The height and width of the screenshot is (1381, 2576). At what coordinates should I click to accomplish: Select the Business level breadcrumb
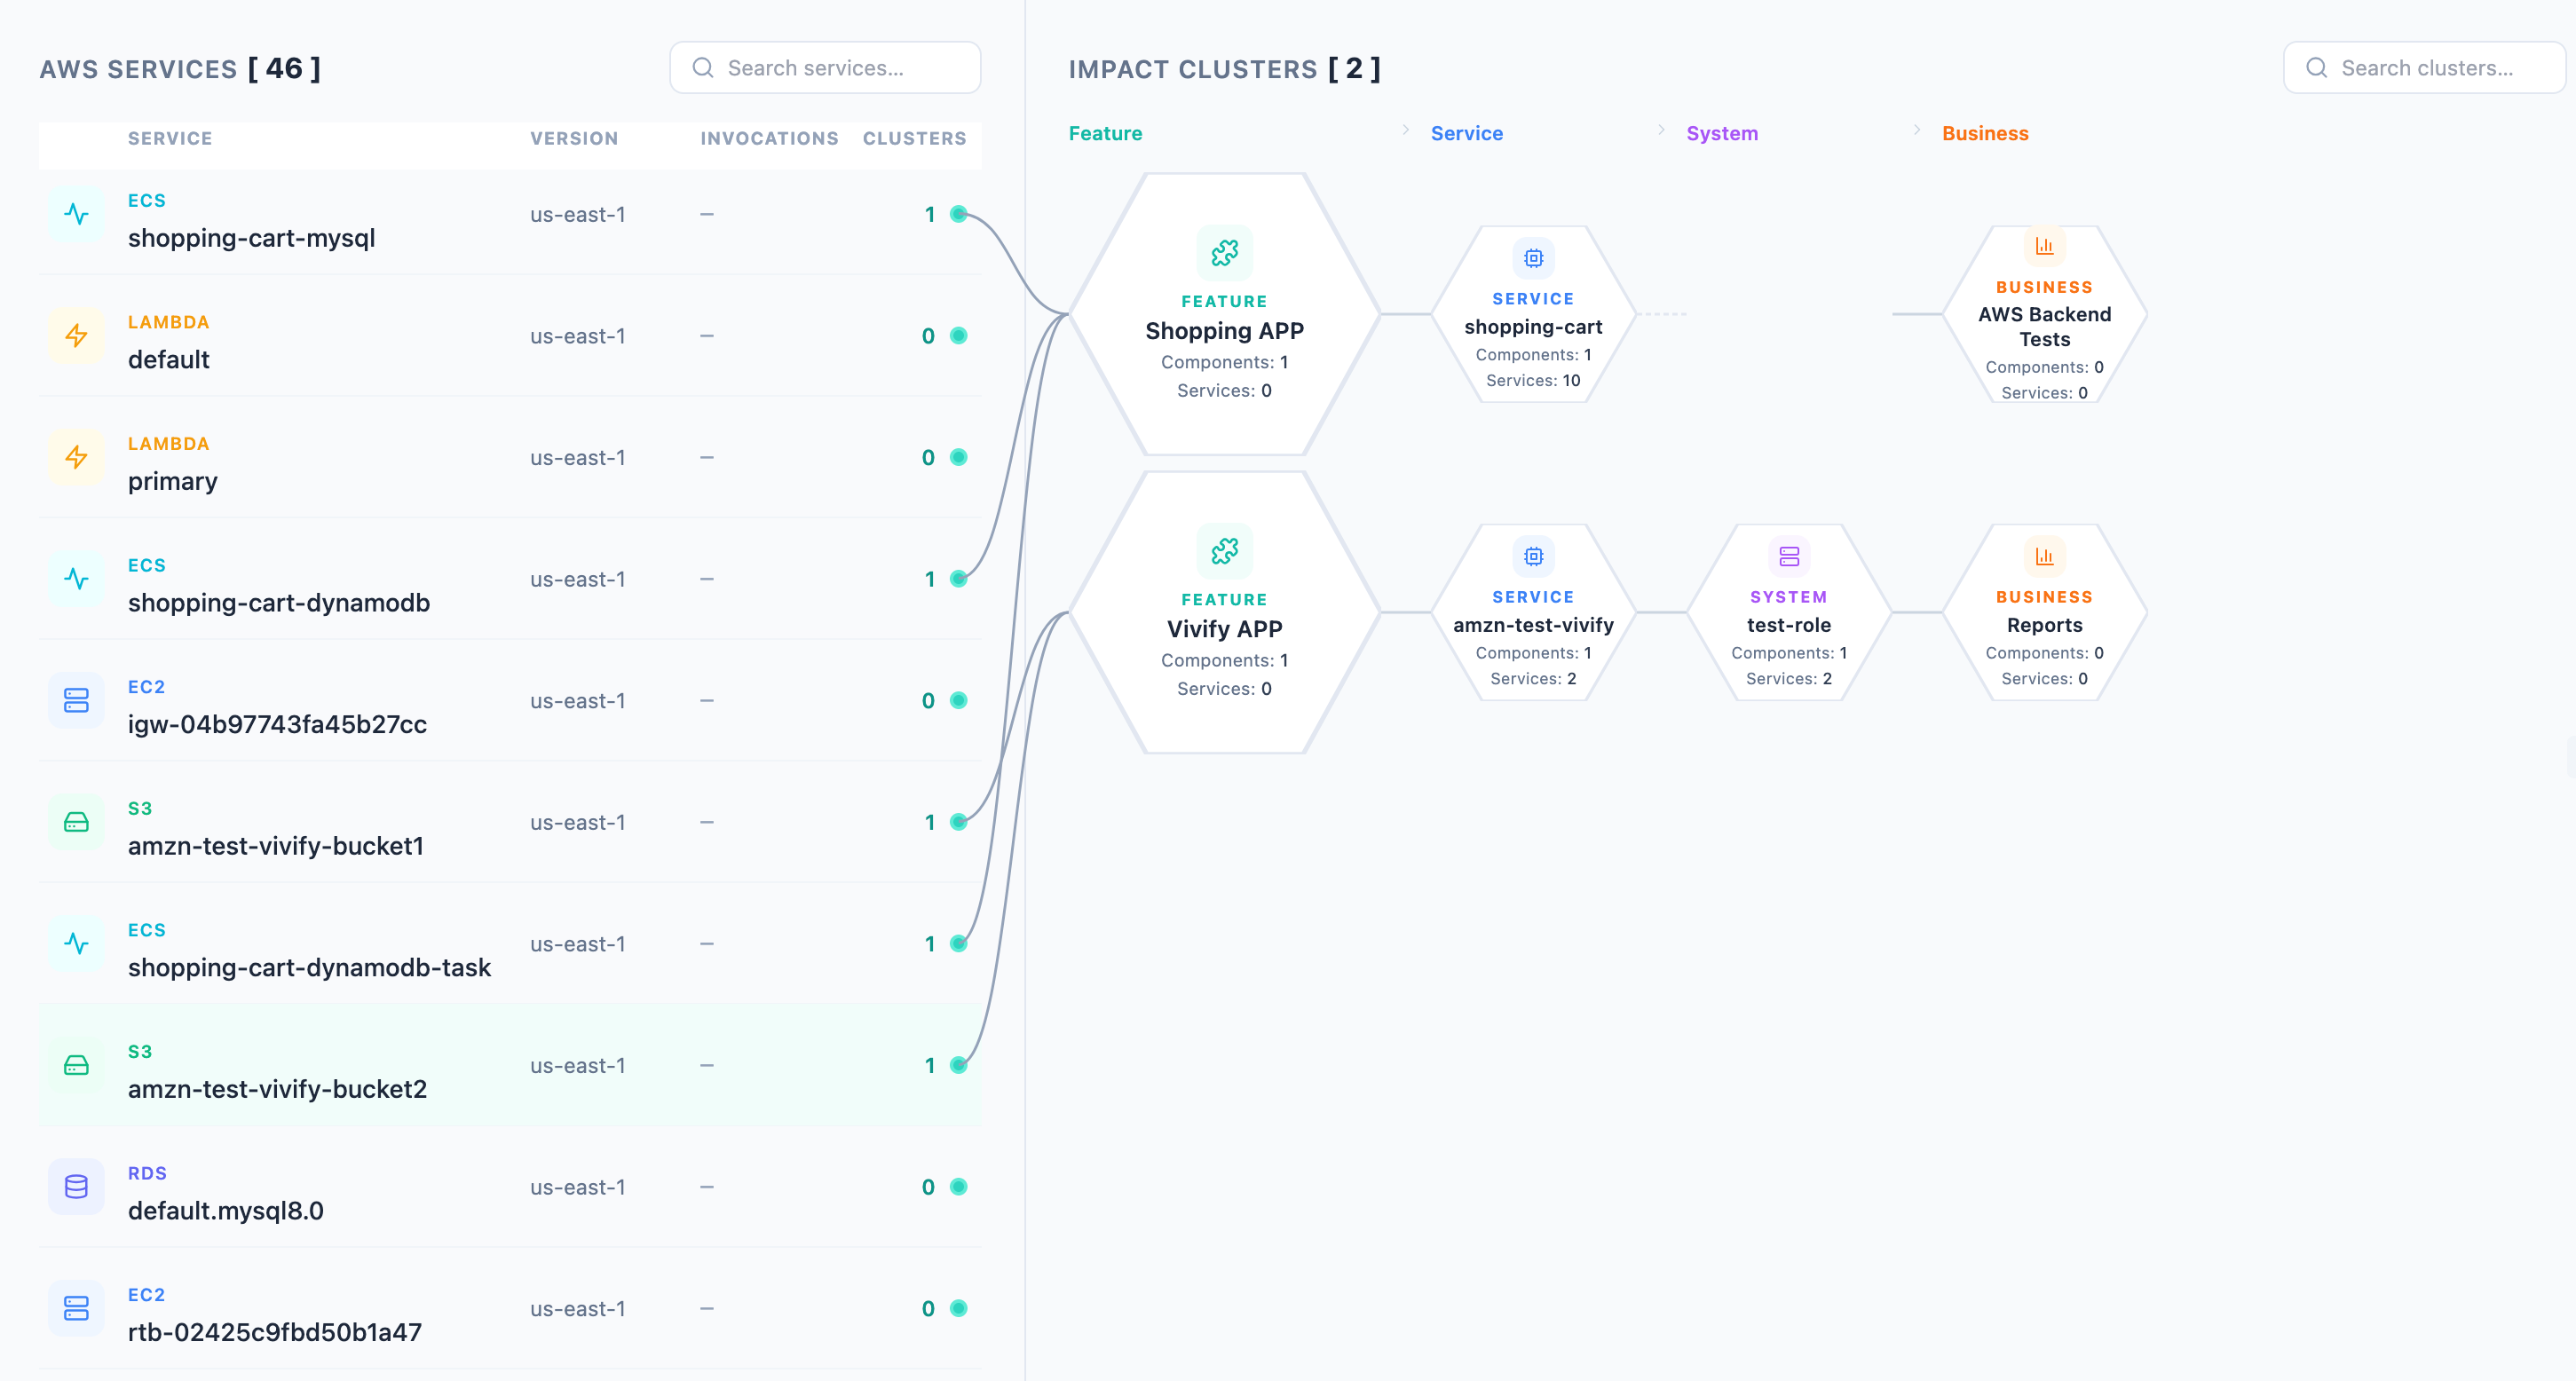point(1984,133)
